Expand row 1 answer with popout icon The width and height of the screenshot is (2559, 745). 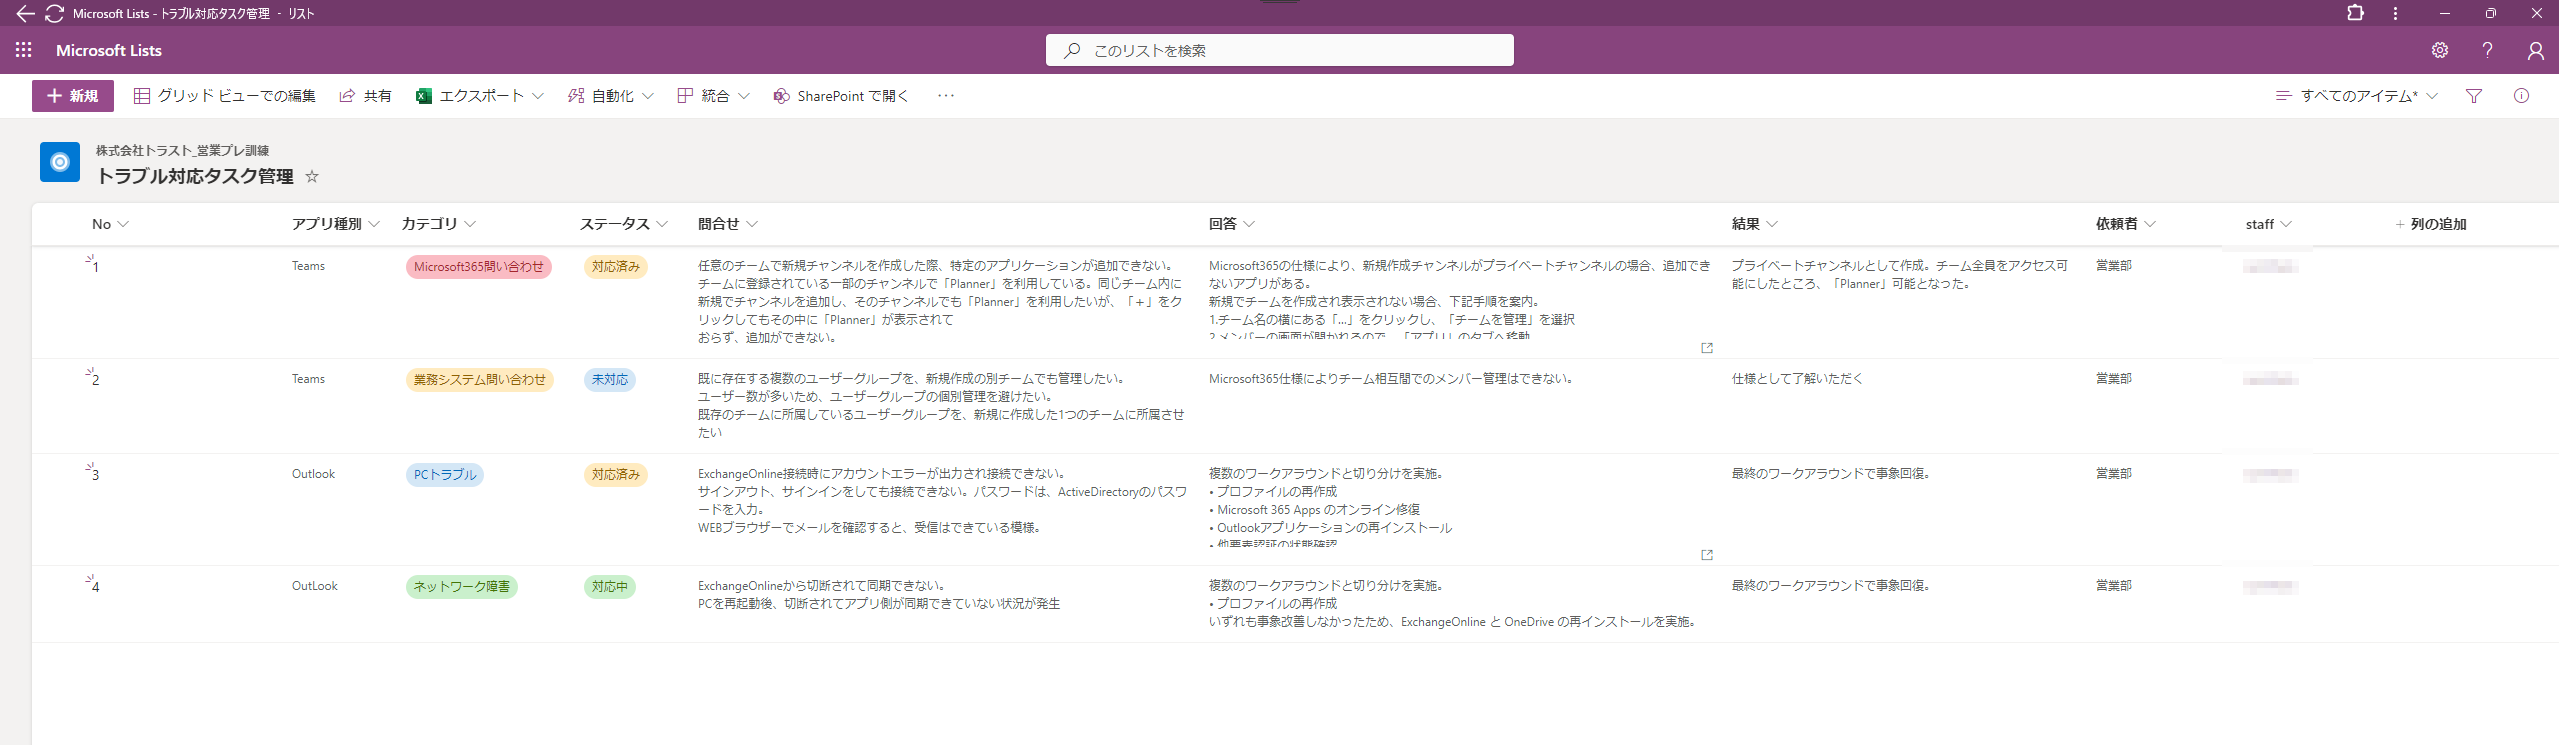coord(1707,348)
